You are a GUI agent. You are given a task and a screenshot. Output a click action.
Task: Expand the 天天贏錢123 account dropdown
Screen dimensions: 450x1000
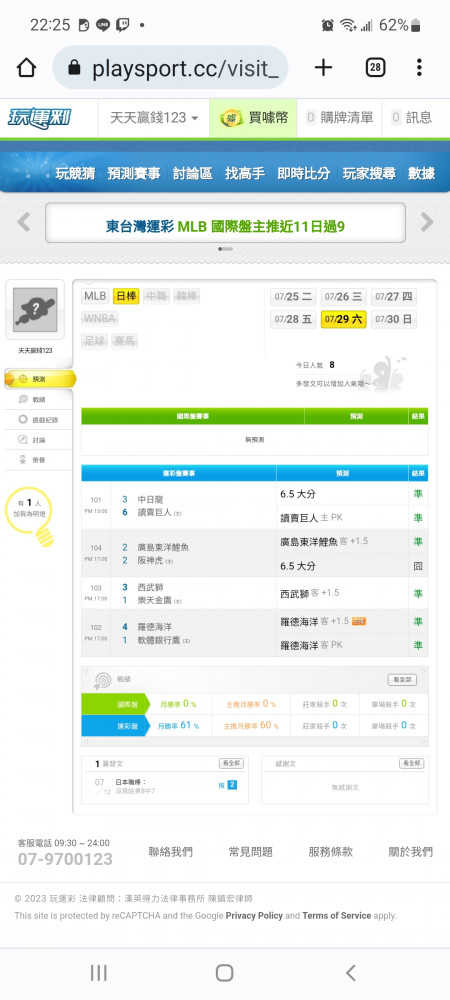pyautogui.click(x=153, y=118)
